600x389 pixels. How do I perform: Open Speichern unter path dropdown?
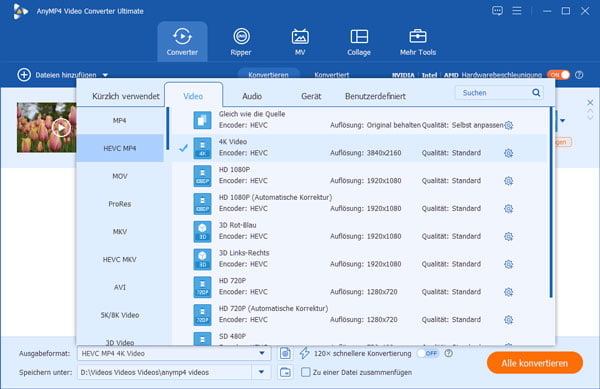click(x=261, y=372)
